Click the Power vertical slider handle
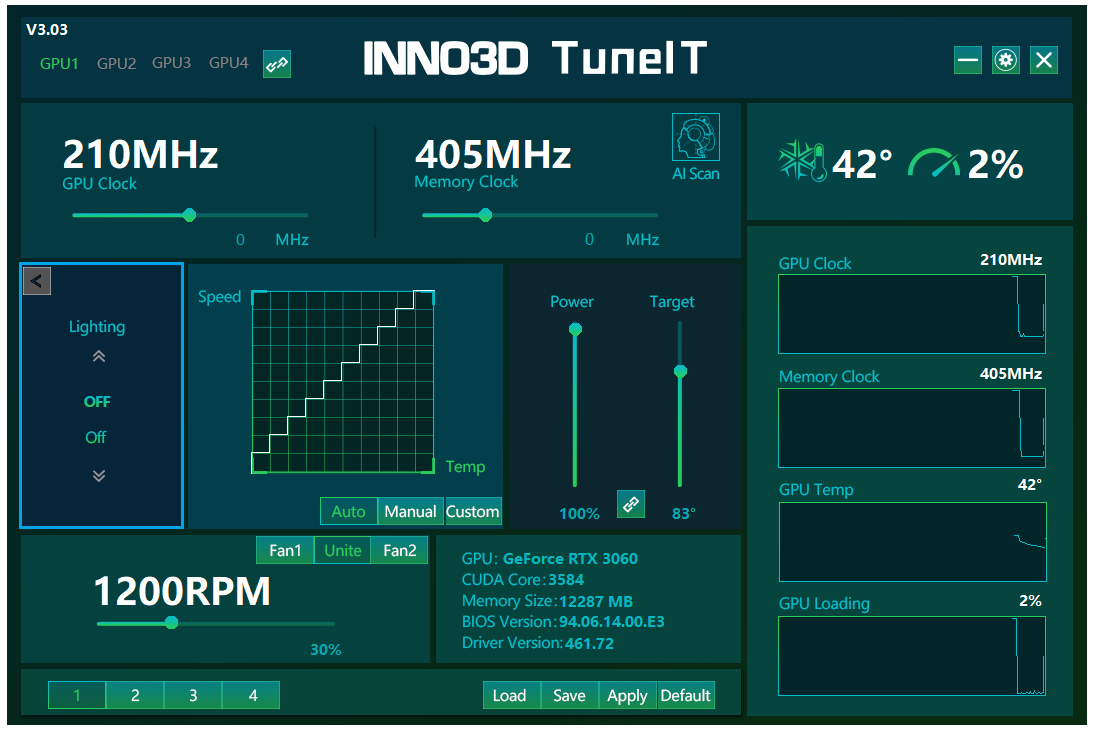The width and height of the screenshot is (1096, 732). tap(575, 329)
